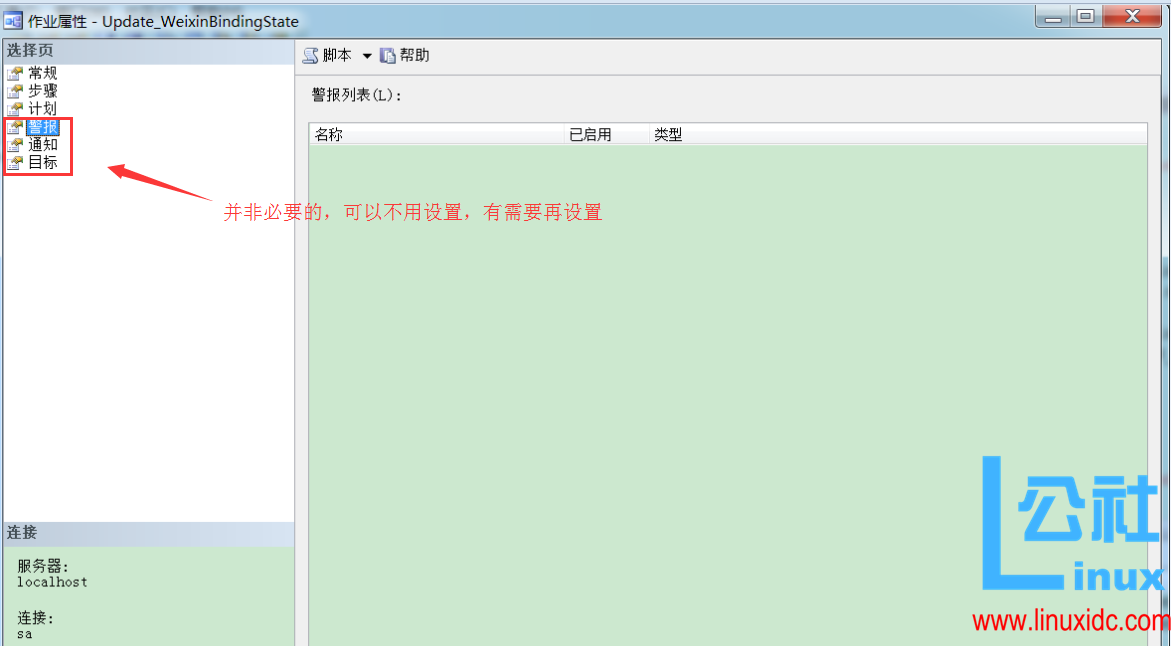Select the highlighted 警报 page

pos(42,127)
